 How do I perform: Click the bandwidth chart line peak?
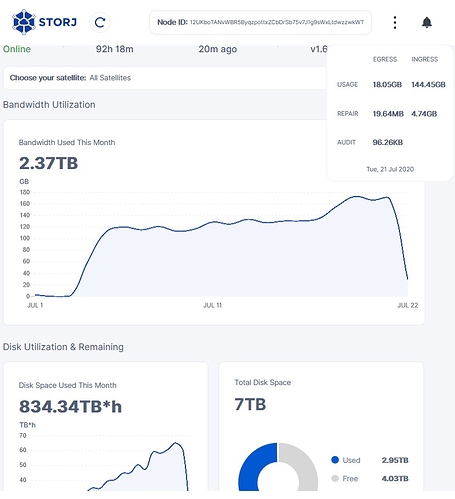(357, 197)
